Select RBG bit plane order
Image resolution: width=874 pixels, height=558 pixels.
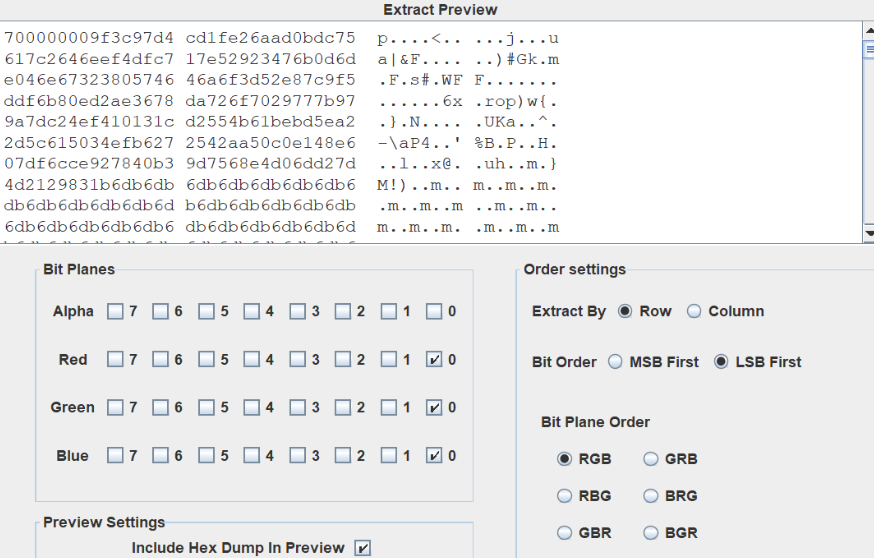565,496
